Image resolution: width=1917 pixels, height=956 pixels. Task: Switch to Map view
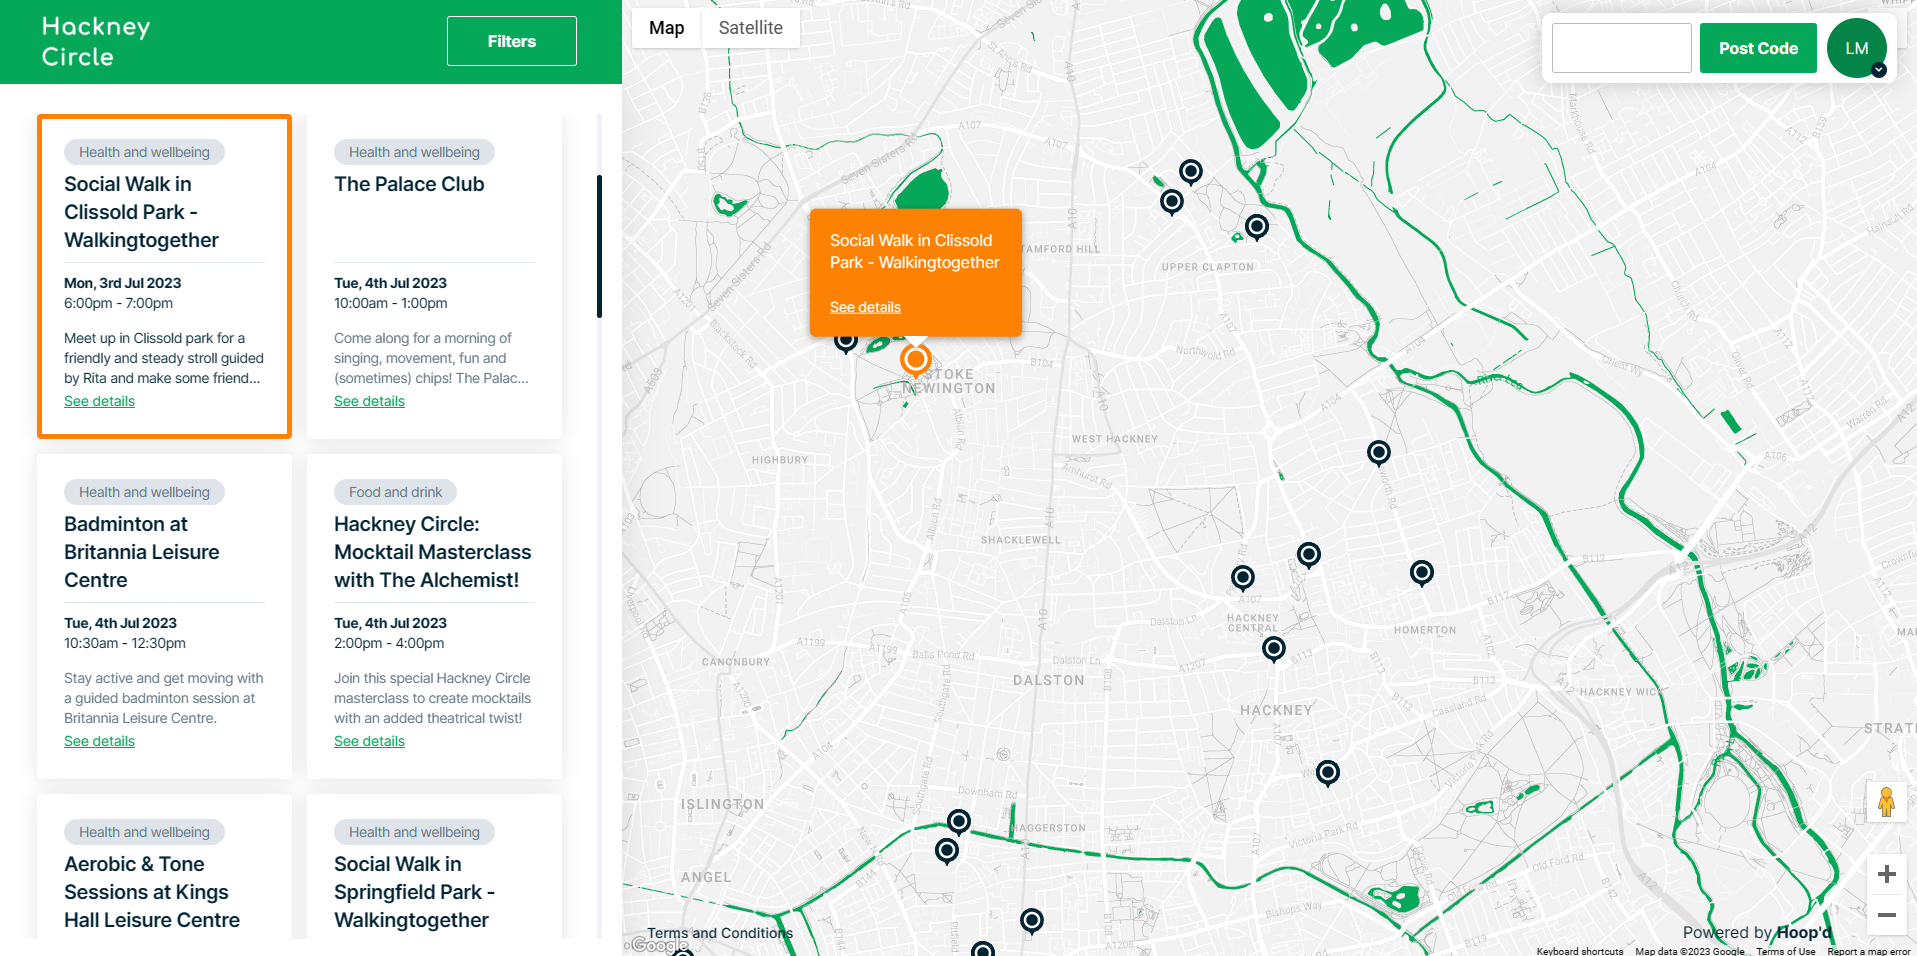tap(666, 28)
